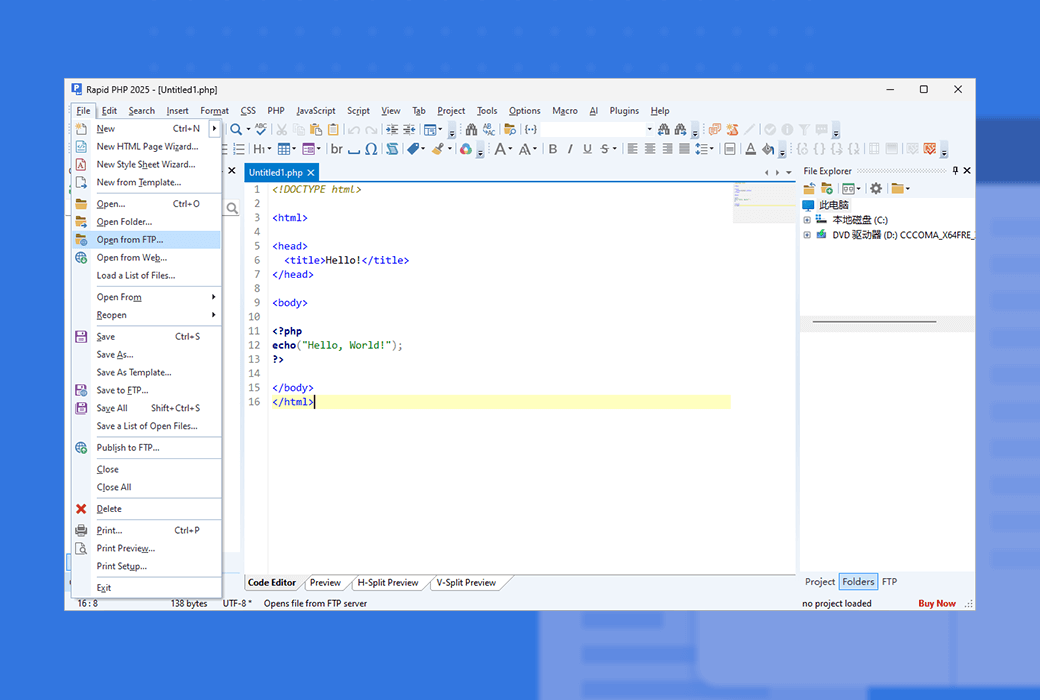1040x700 pixels.
Task: Click the box/div frame icon beside line spacing
Action: click(x=730, y=149)
